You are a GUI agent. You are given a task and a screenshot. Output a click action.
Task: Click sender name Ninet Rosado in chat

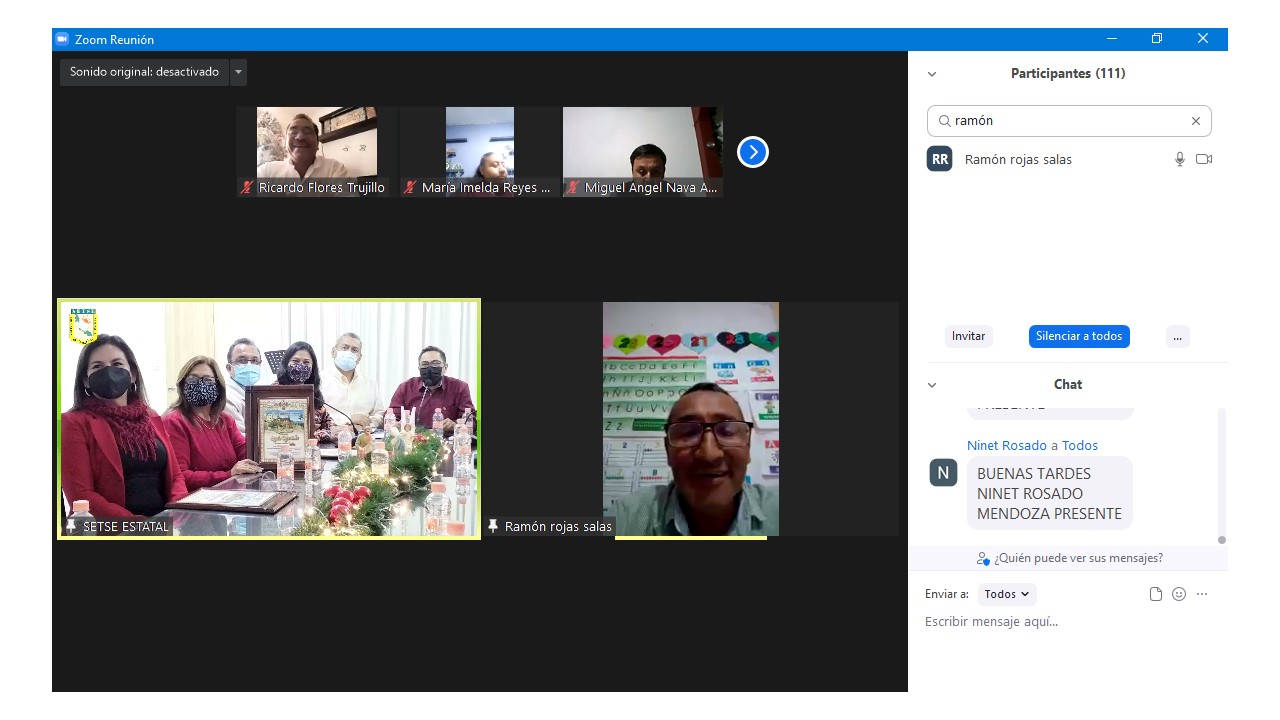[1007, 446]
